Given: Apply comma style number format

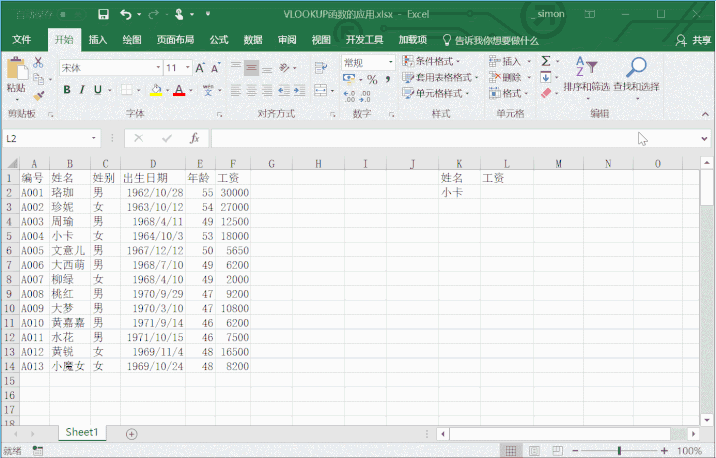Looking at the screenshot, I should pos(388,79).
